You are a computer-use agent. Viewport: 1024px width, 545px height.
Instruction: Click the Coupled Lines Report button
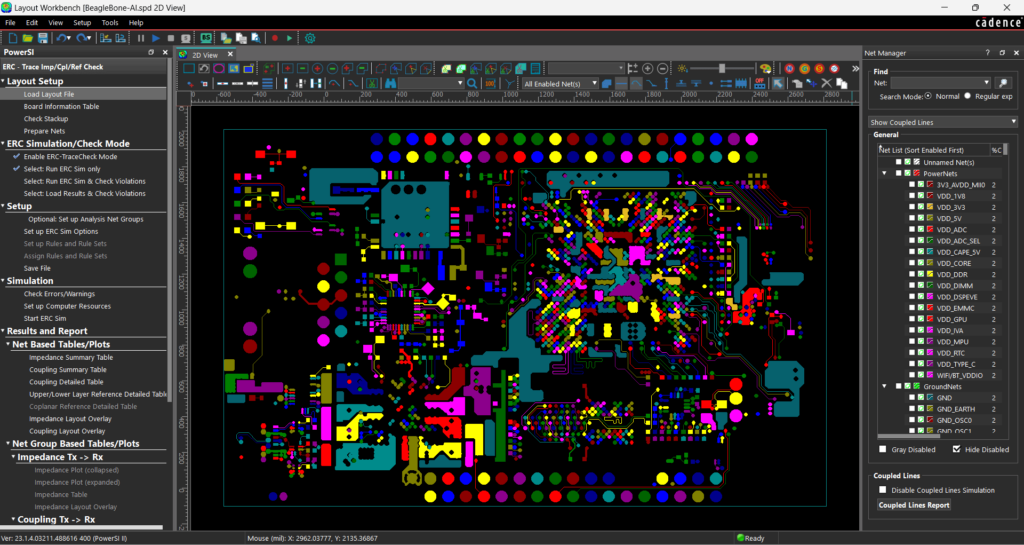tap(914, 505)
